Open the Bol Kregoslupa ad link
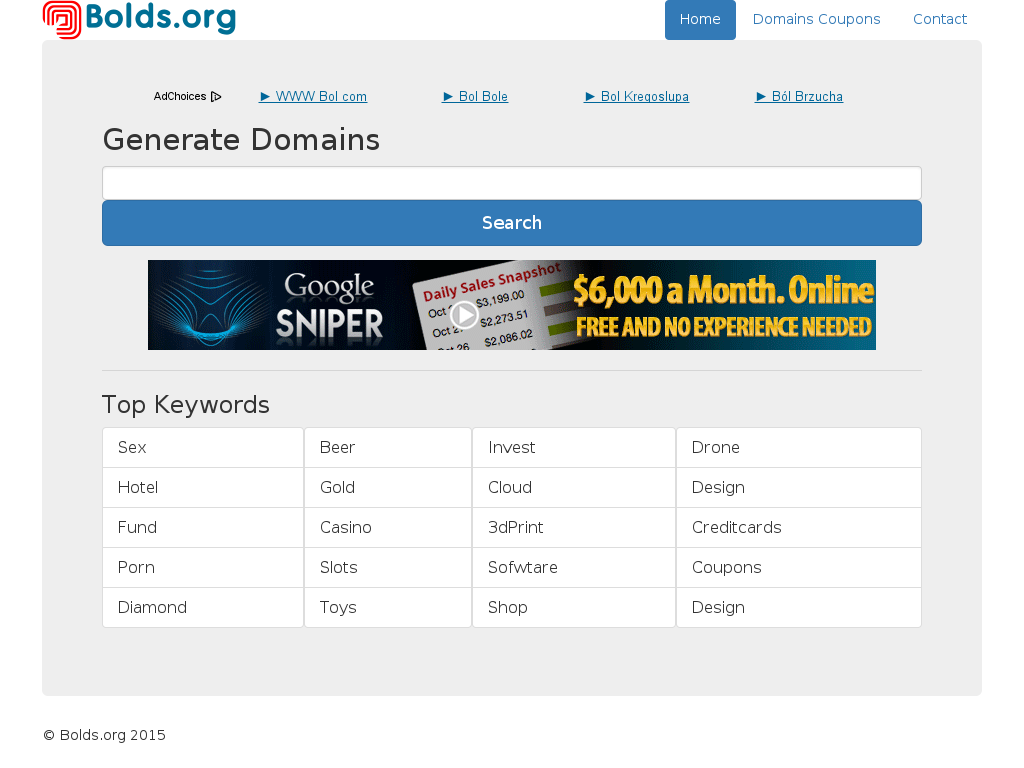Image resolution: width=1024 pixels, height=768 pixels. click(x=637, y=97)
